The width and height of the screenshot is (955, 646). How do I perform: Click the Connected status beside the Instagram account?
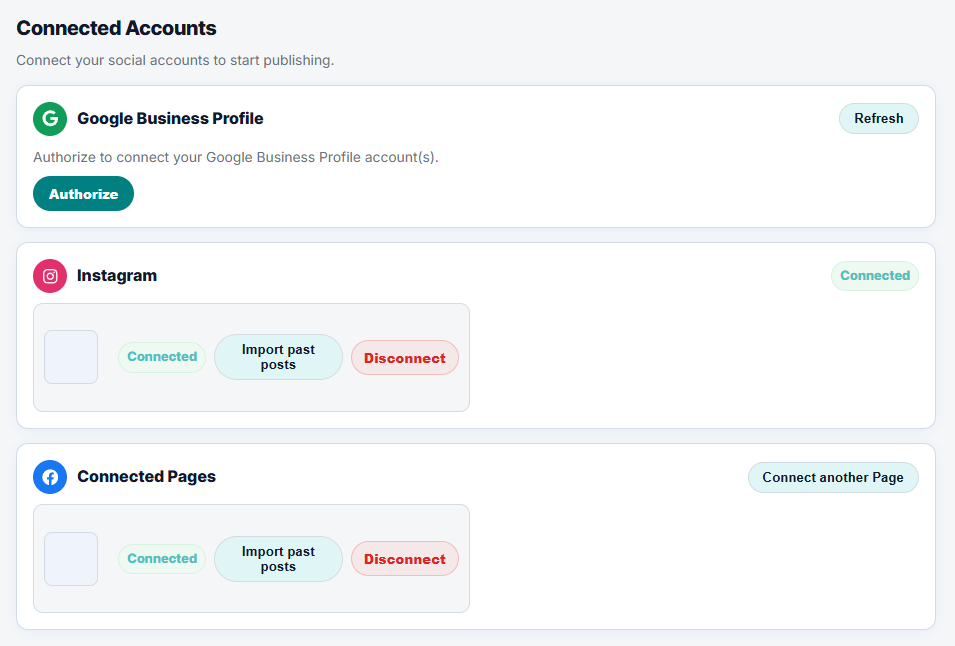pos(161,356)
